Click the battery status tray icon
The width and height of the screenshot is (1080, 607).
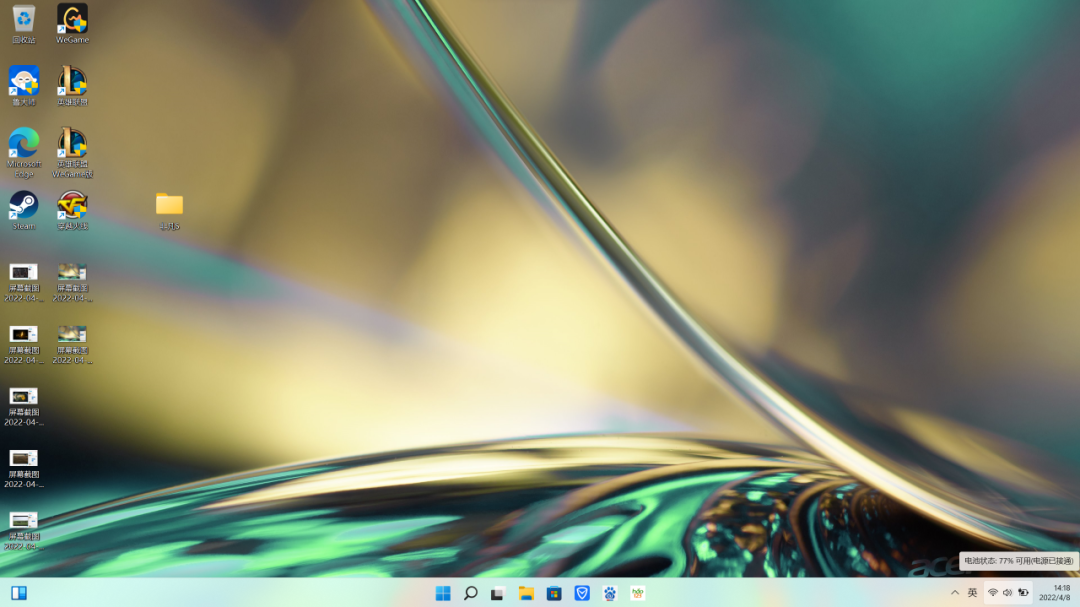[x=1024, y=593]
